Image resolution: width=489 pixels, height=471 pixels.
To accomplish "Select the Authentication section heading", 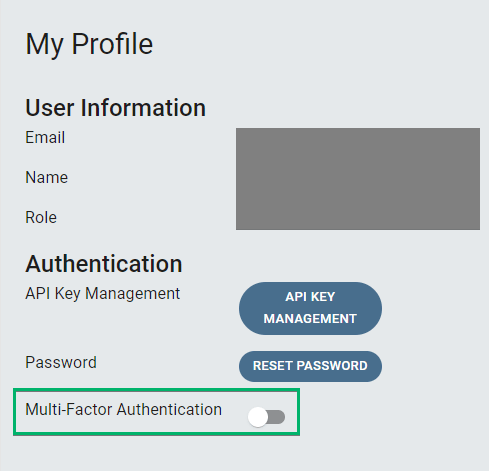I will coord(104,264).
